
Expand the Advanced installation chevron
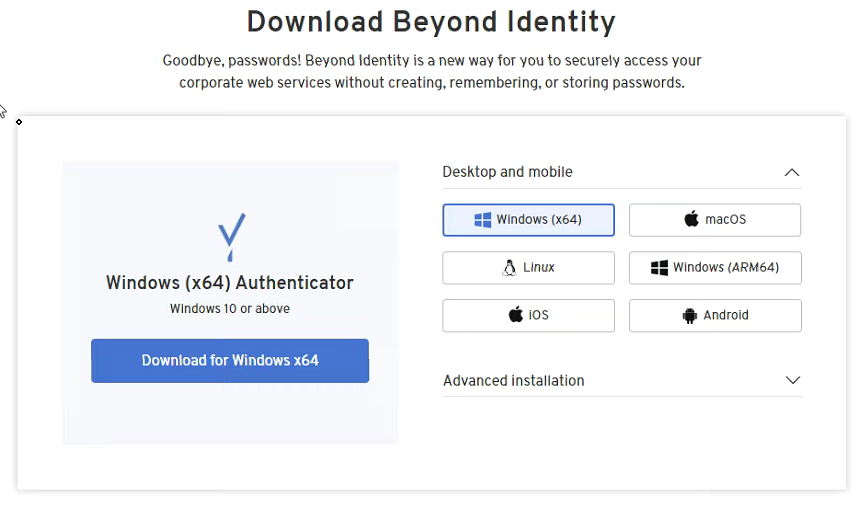(x=793, y=380)
